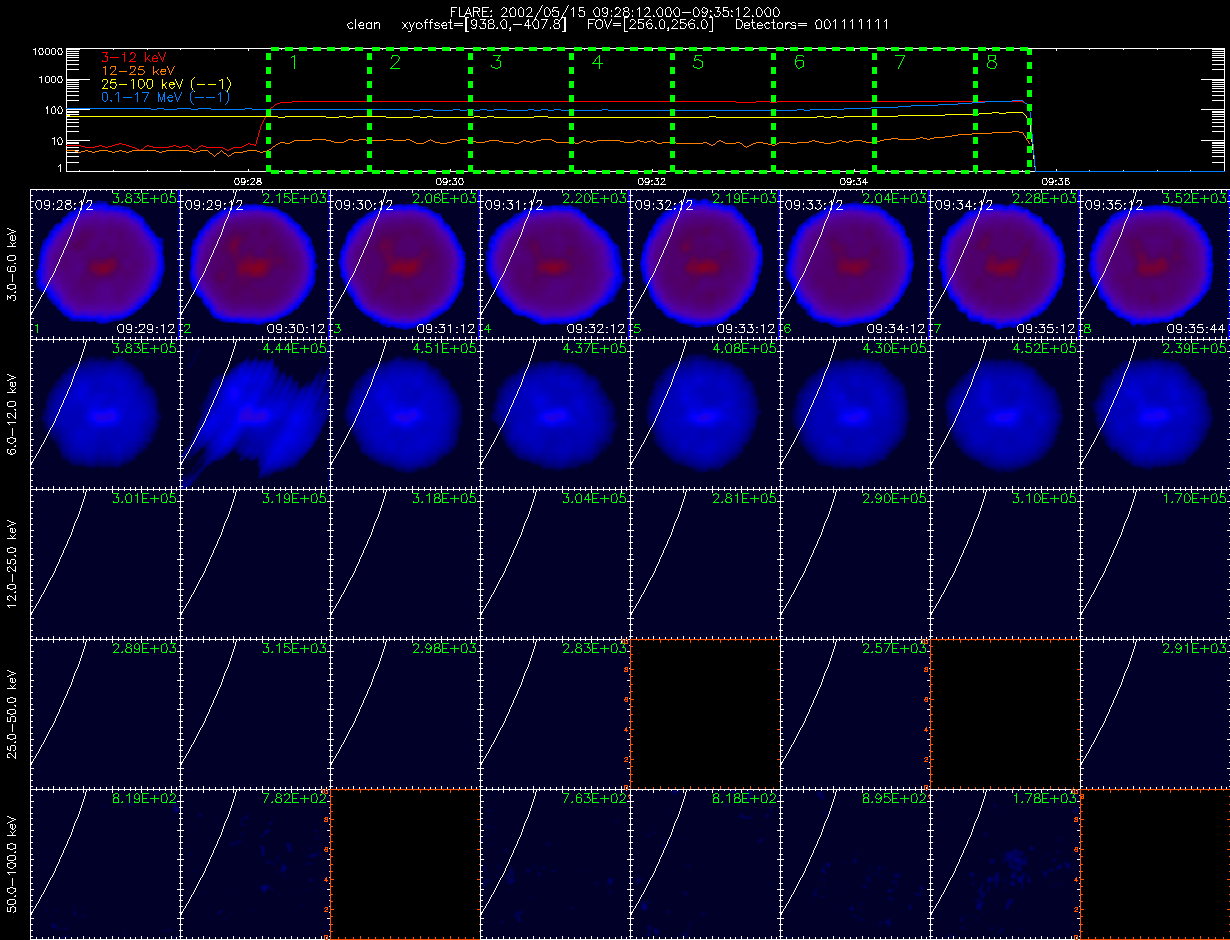
Task: Select interval marker 1 in the light curve
Action: pyautogui.click(x=294, y=63)
